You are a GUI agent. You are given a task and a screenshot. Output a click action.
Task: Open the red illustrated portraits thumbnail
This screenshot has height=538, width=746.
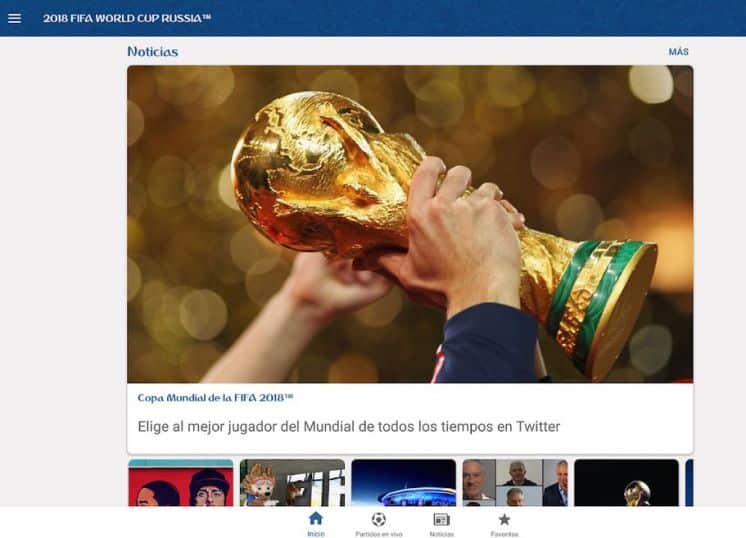(x=181, y=482)
